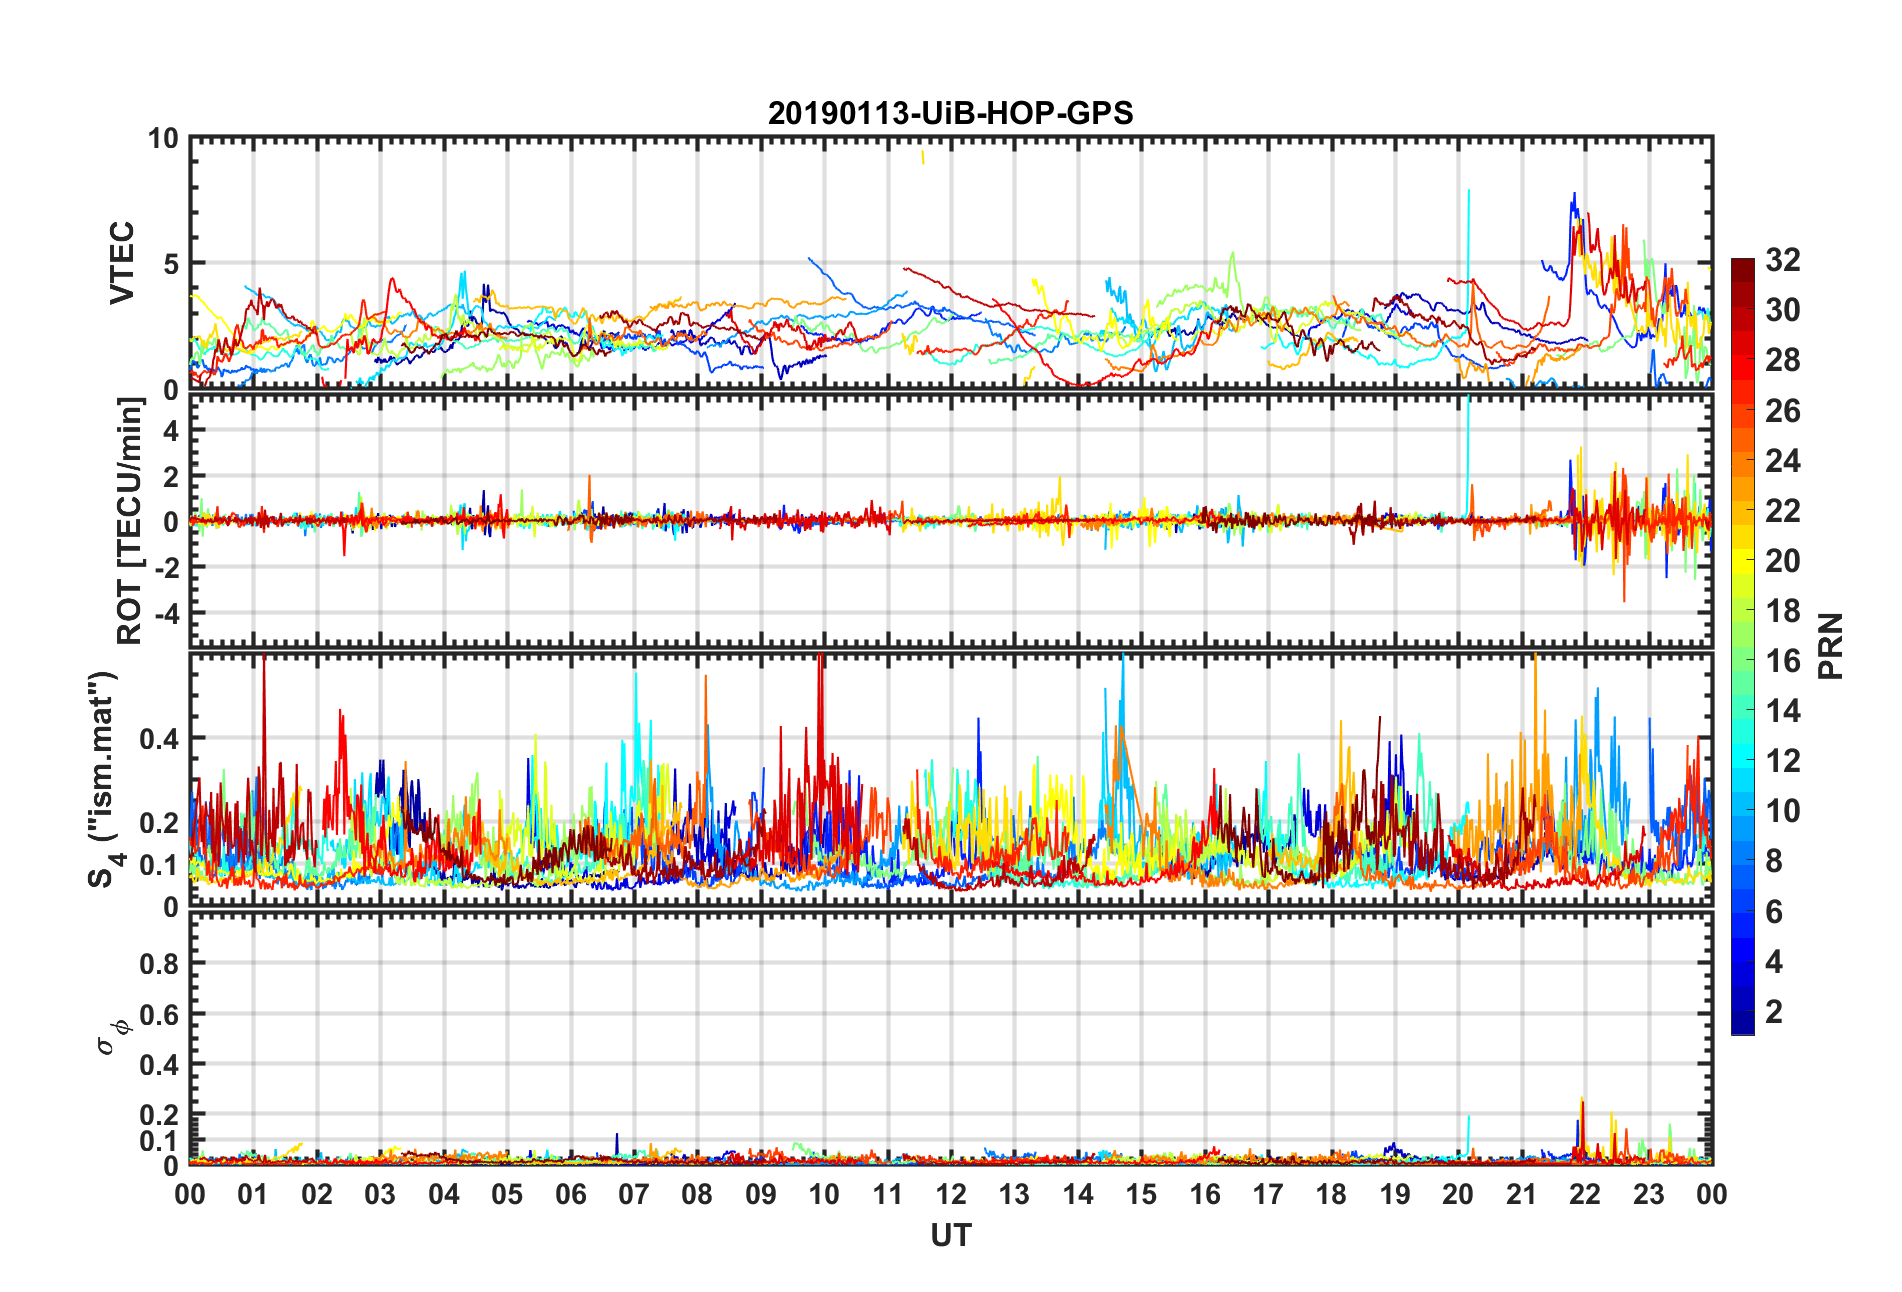Select hour tick label 16 on UT axis
The height and width of the screenshot is (1292, 1902).
(1204, 1194)
